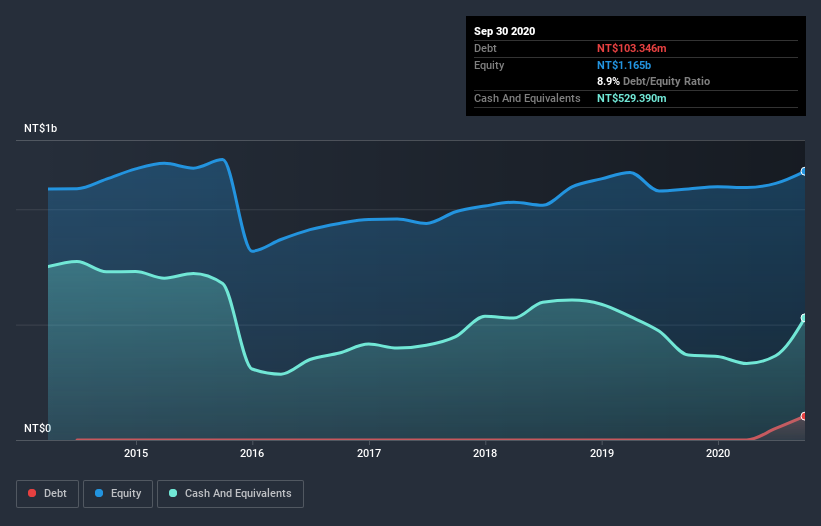Click the NT$0 y-axis label
This screenshot has width=821, height=526.
38,428
